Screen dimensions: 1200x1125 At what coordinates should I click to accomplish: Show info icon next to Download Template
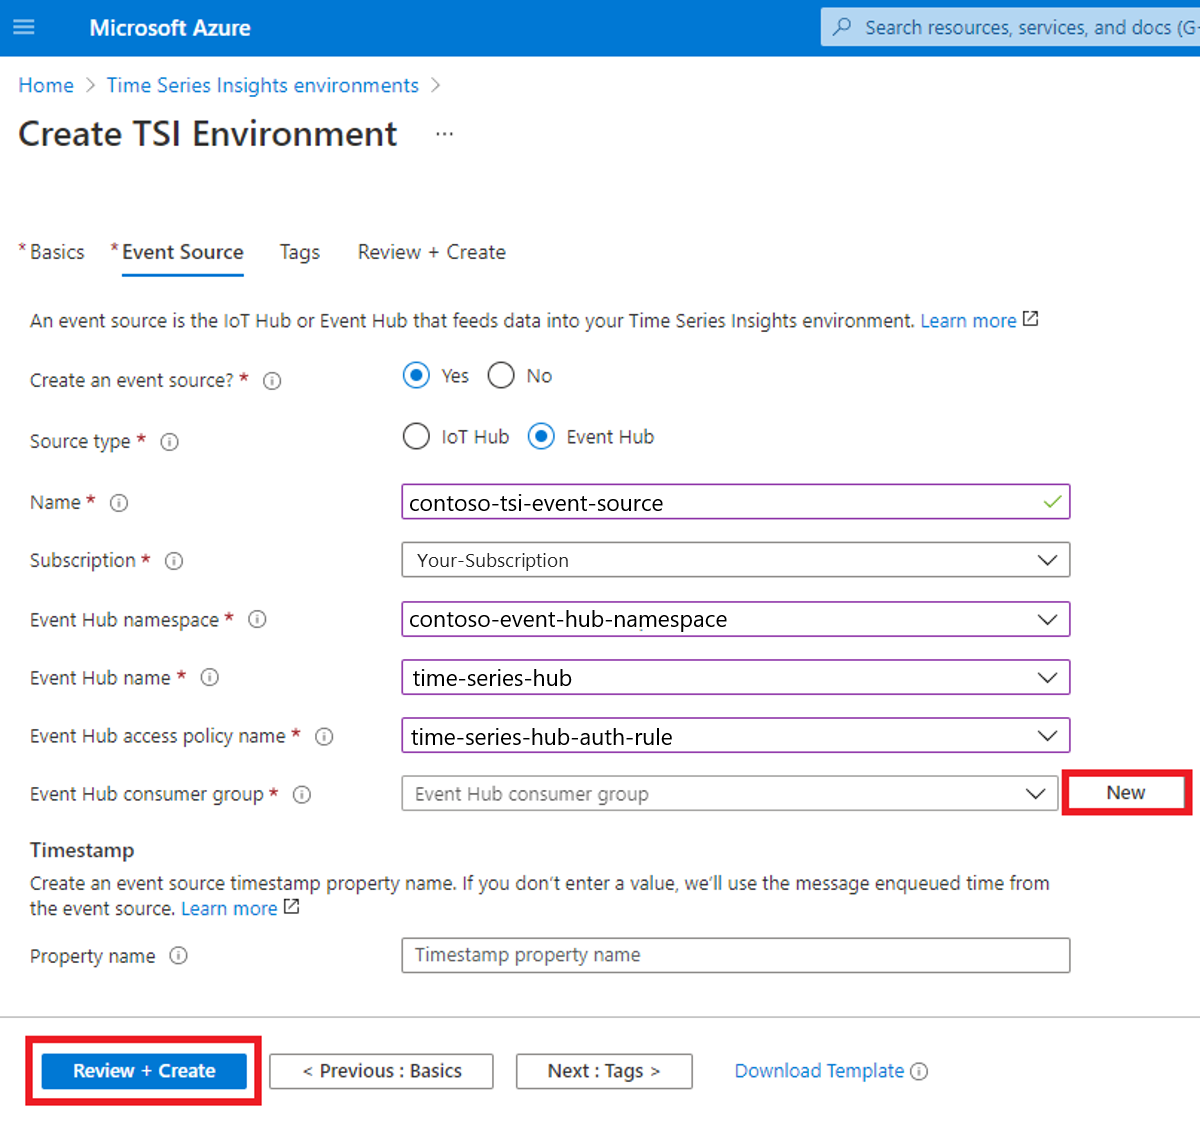(919, 1071)
